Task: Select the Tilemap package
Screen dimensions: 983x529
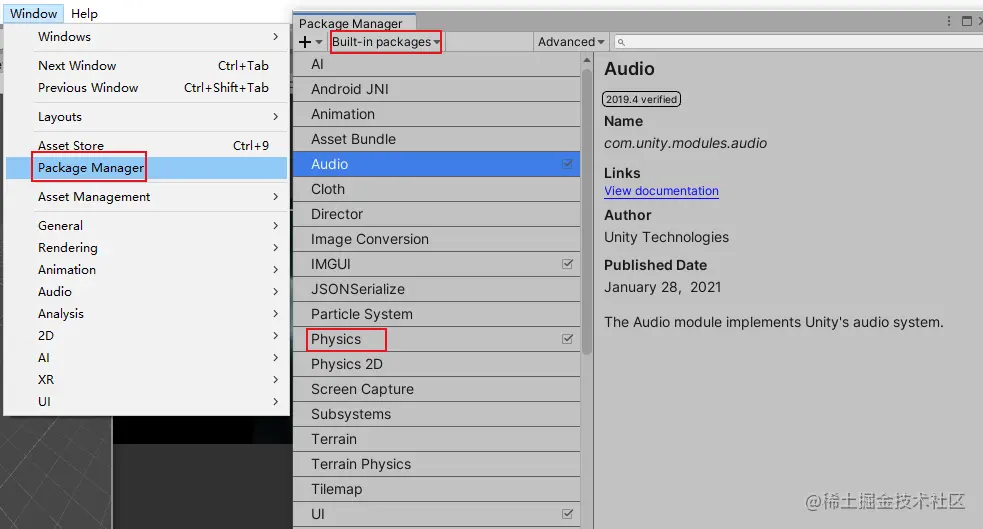Action: click(x=436, y=490)
